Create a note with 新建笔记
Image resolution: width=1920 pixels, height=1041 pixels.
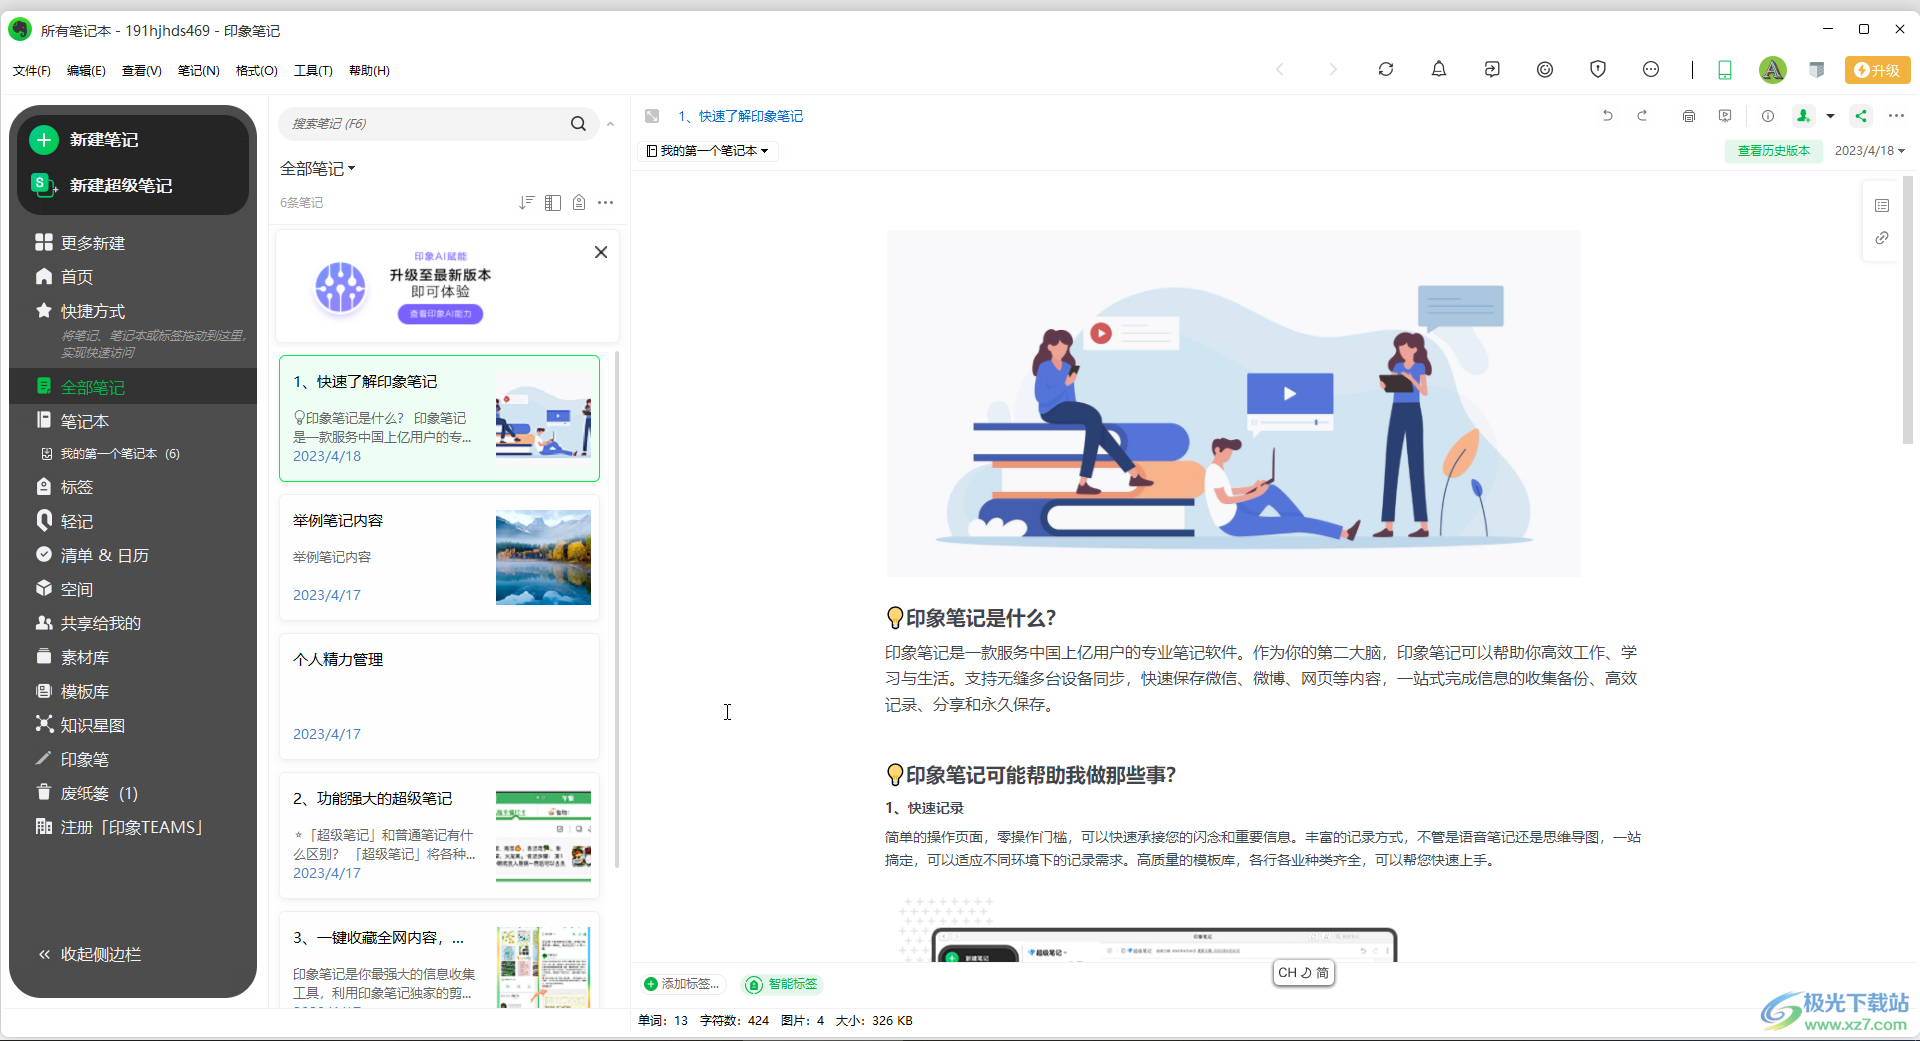click(85, 140)
